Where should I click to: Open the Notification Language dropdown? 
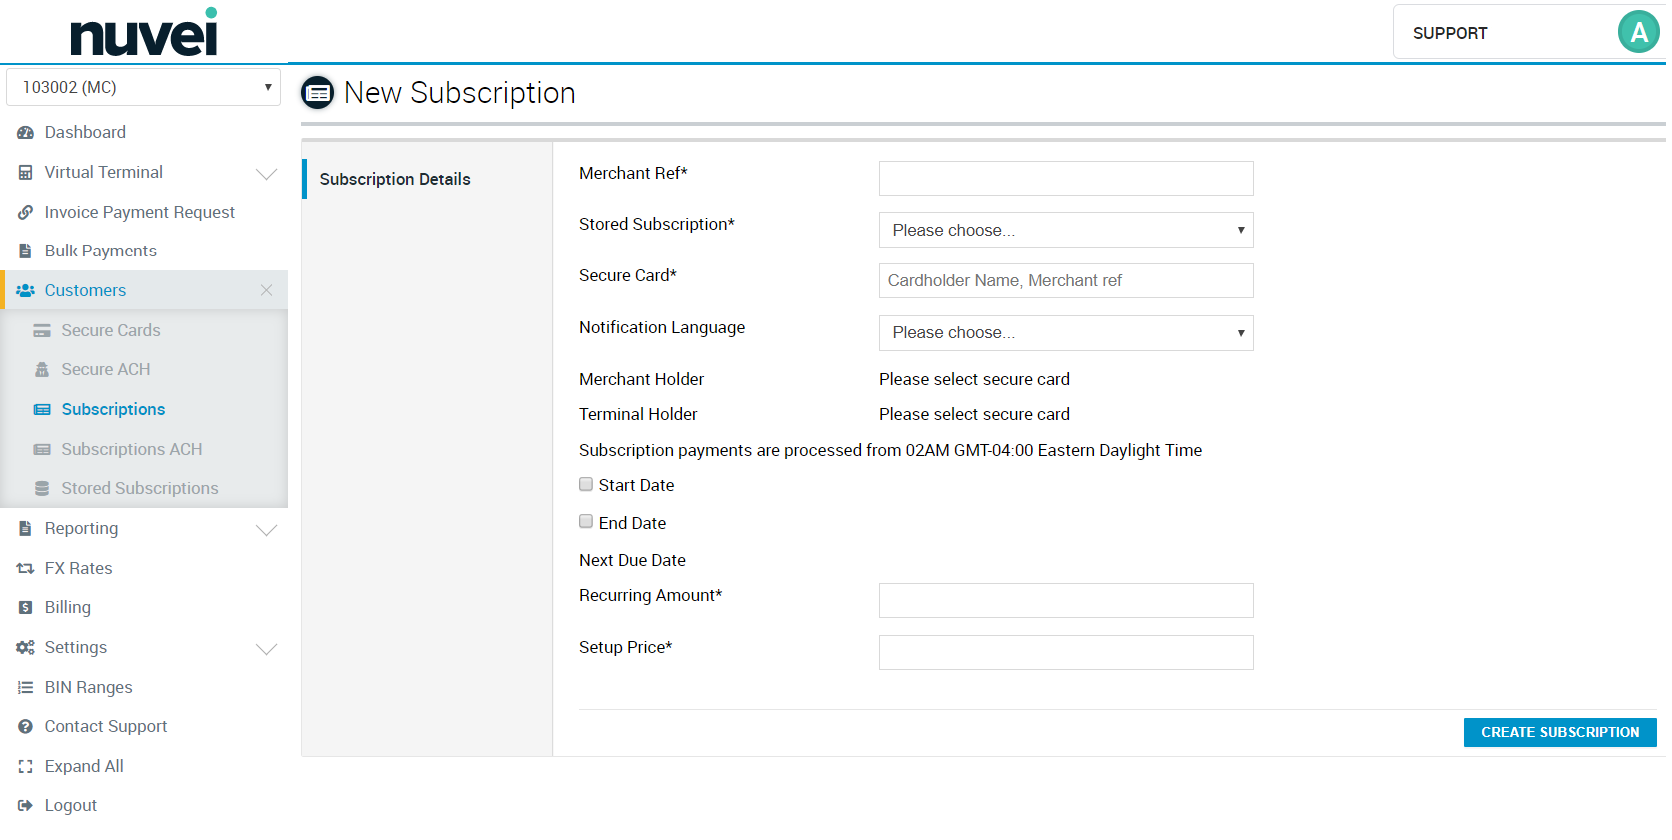point(1065,333)
